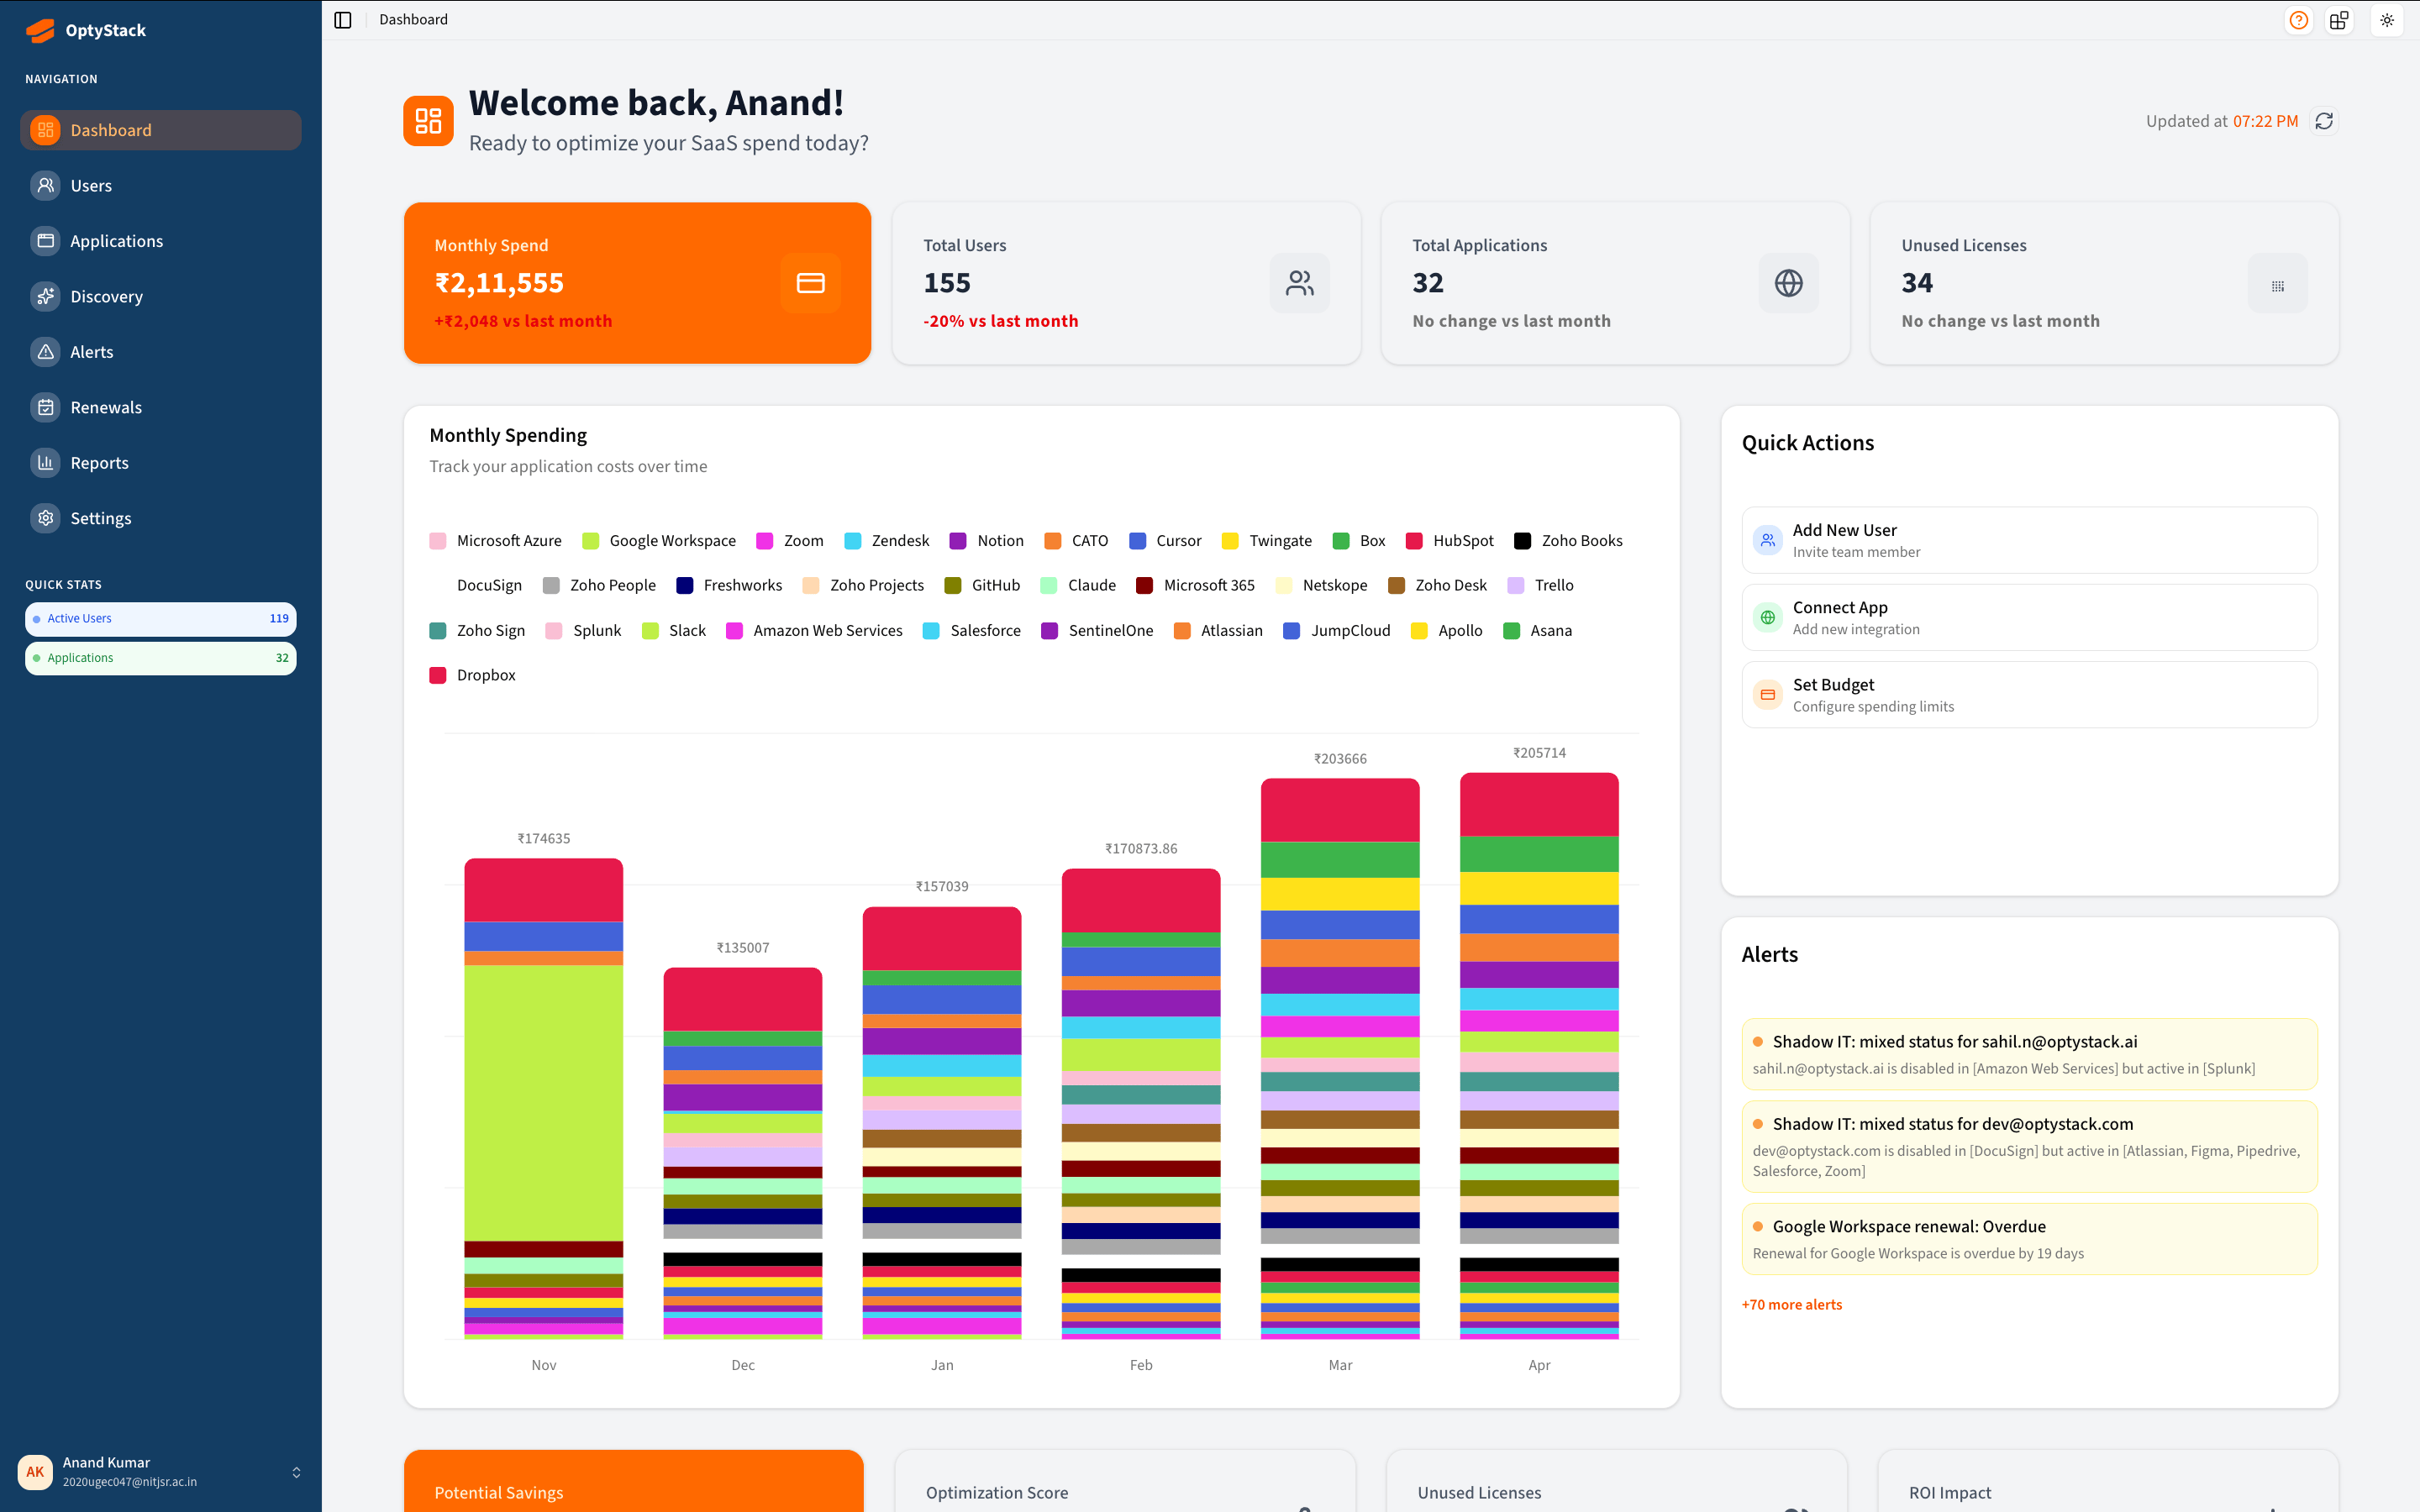This screenshot has height=1512, width=2420.
Task: Open the +70 more alerts link
Action: [1792, 1304]
